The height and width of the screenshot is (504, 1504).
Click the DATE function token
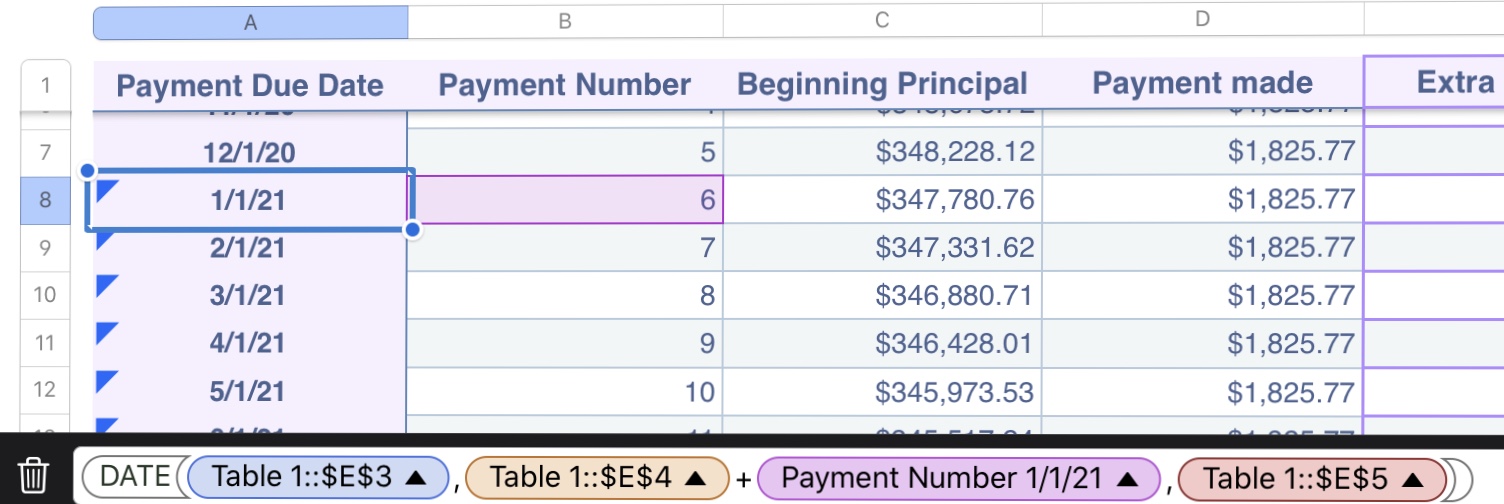128,477
